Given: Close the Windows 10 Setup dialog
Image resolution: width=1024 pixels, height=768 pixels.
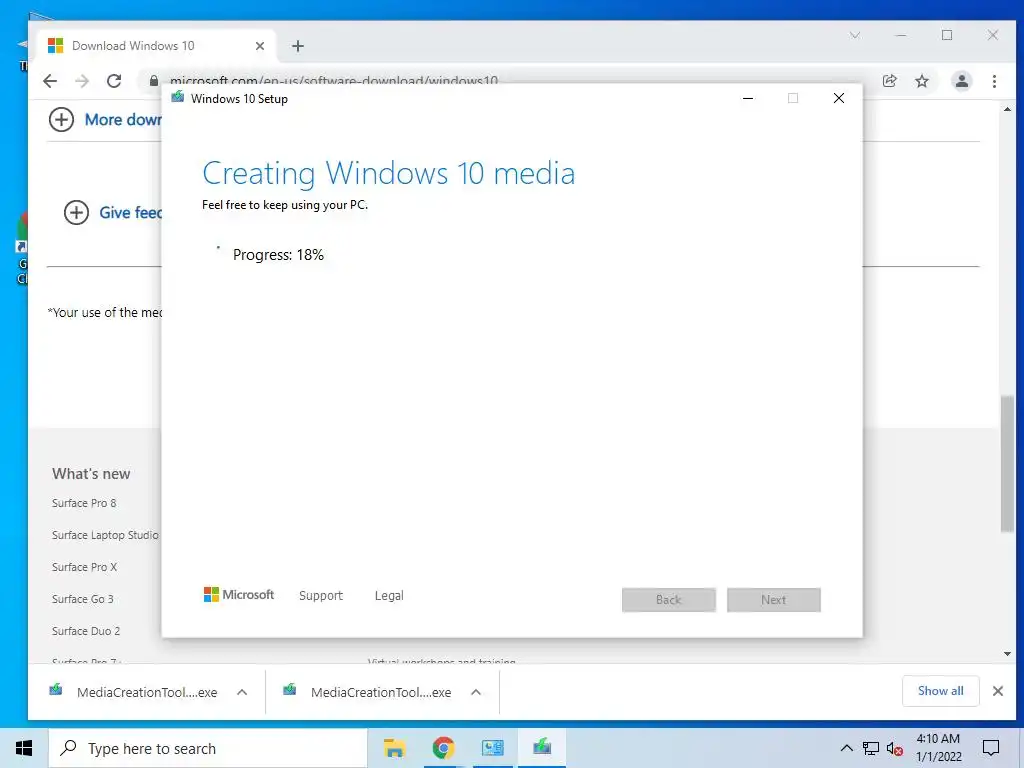Looking at the screenshot, I should [x=839, y=98].
